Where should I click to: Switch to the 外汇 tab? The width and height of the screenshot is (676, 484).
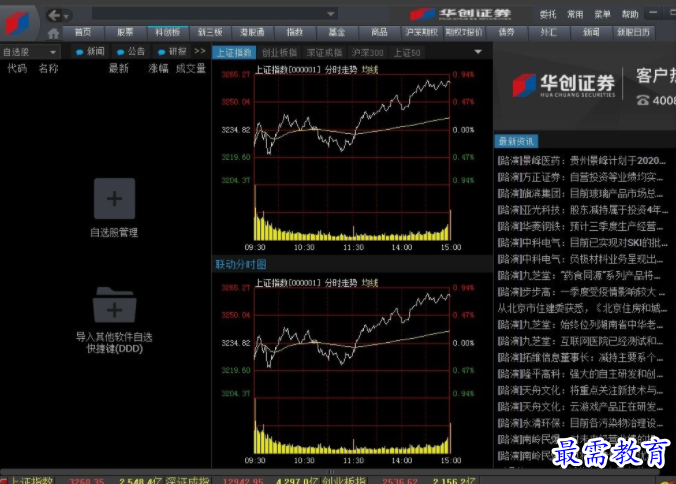point(548,33)
